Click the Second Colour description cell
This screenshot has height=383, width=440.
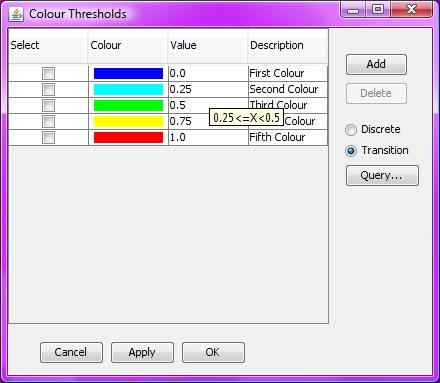pos(288,89)
